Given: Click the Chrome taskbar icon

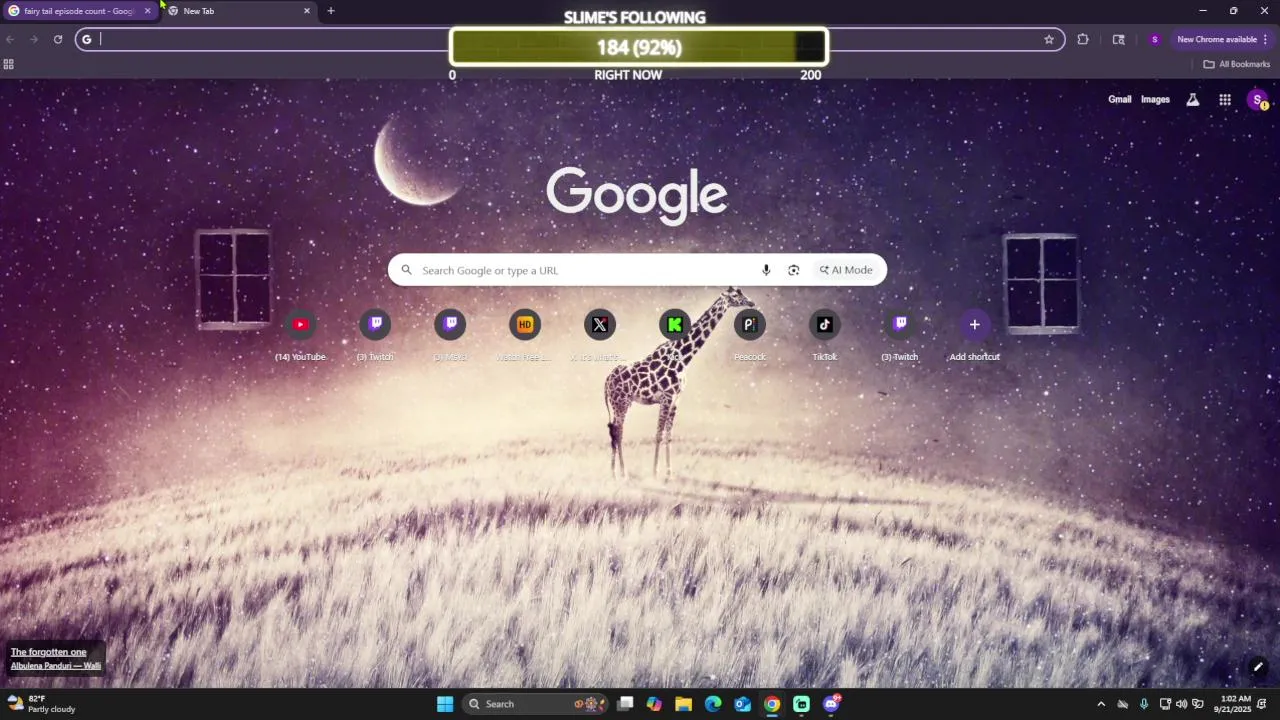Looking at the screenshot, I should point(772,704).
